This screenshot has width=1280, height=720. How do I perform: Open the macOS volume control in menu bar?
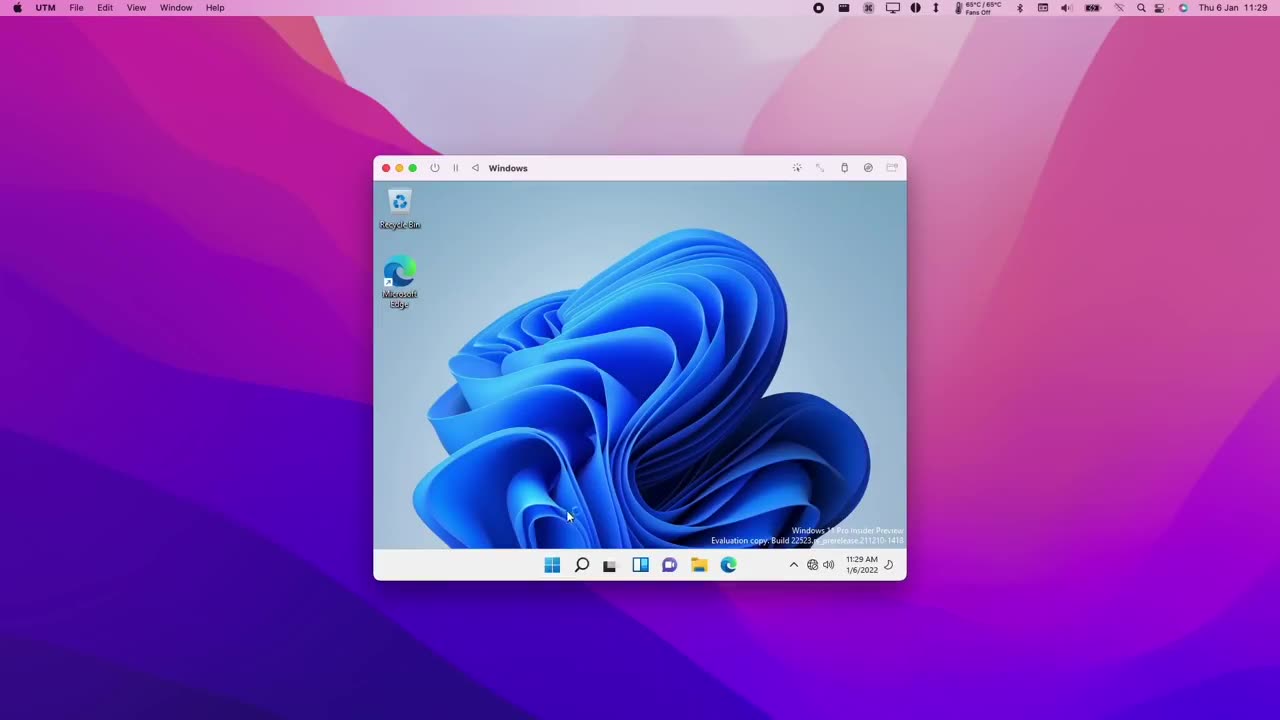click(1066, 8)
